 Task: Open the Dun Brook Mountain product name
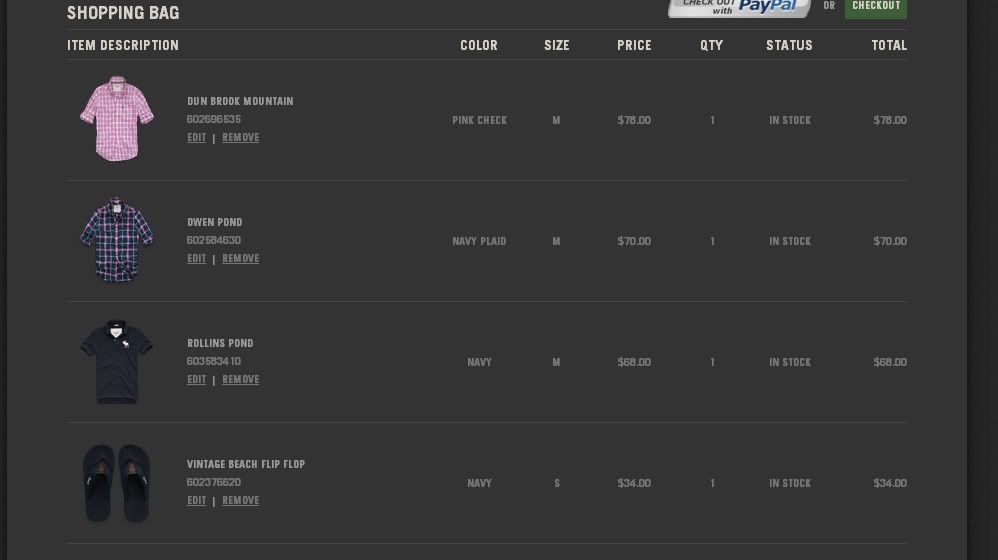[240, 101]
